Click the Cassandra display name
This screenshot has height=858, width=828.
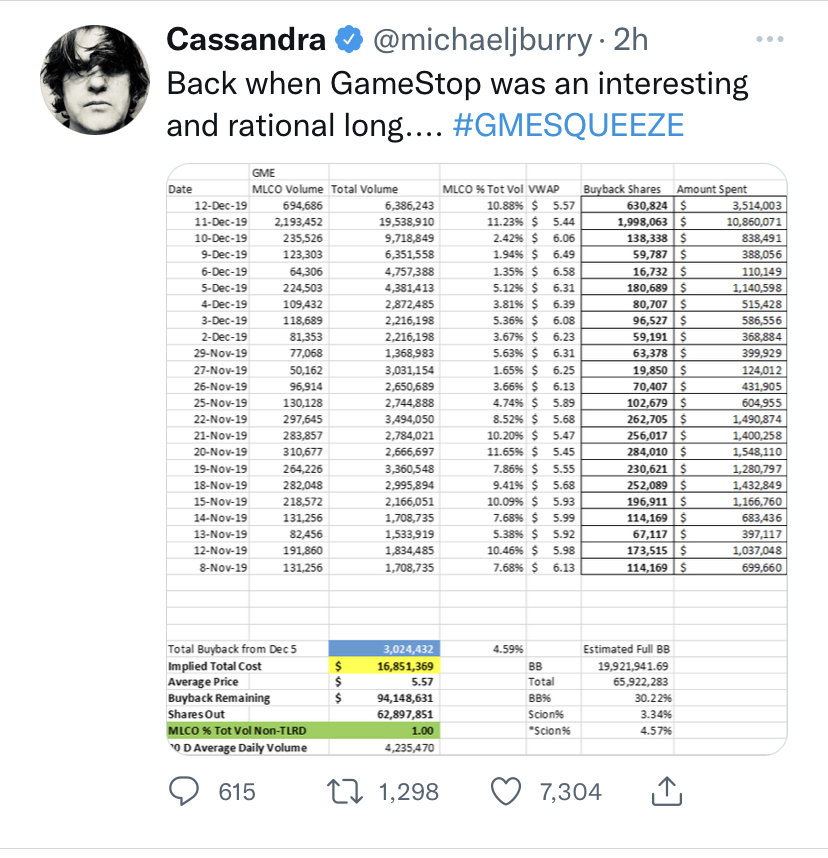[x=246, y=40]
